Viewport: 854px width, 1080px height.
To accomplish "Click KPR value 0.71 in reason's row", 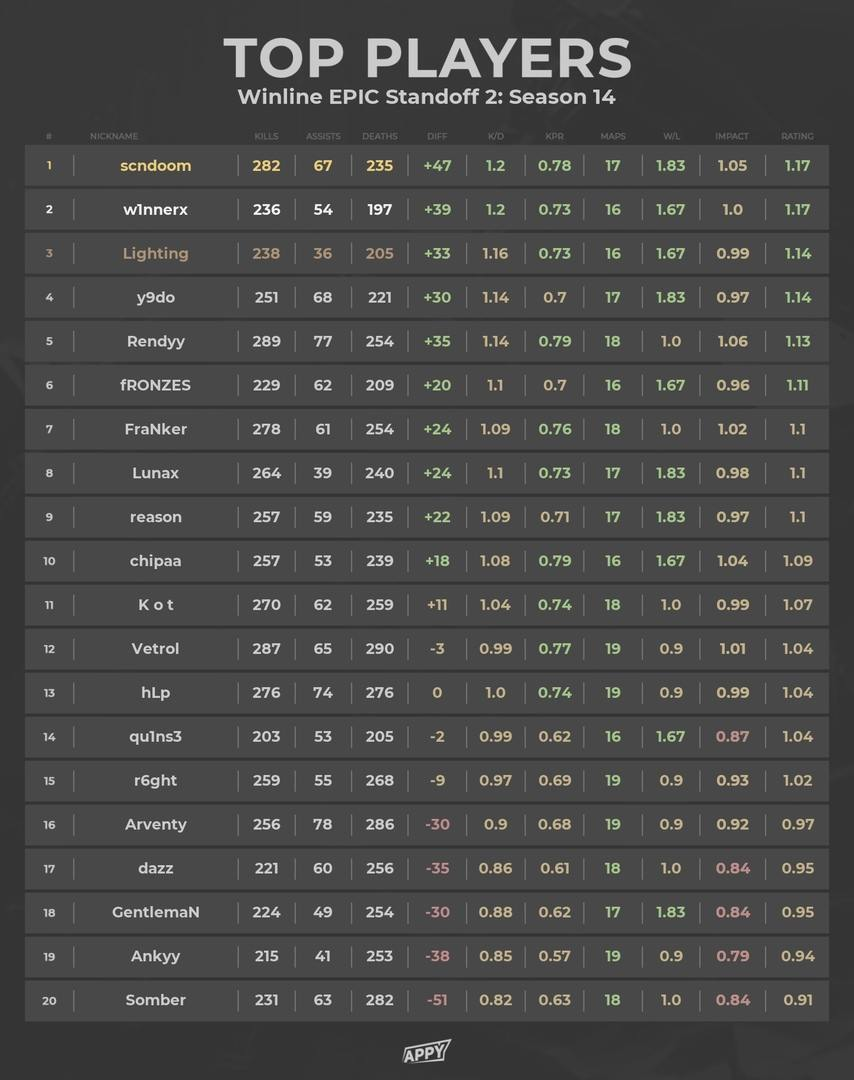I will (554, 517).
